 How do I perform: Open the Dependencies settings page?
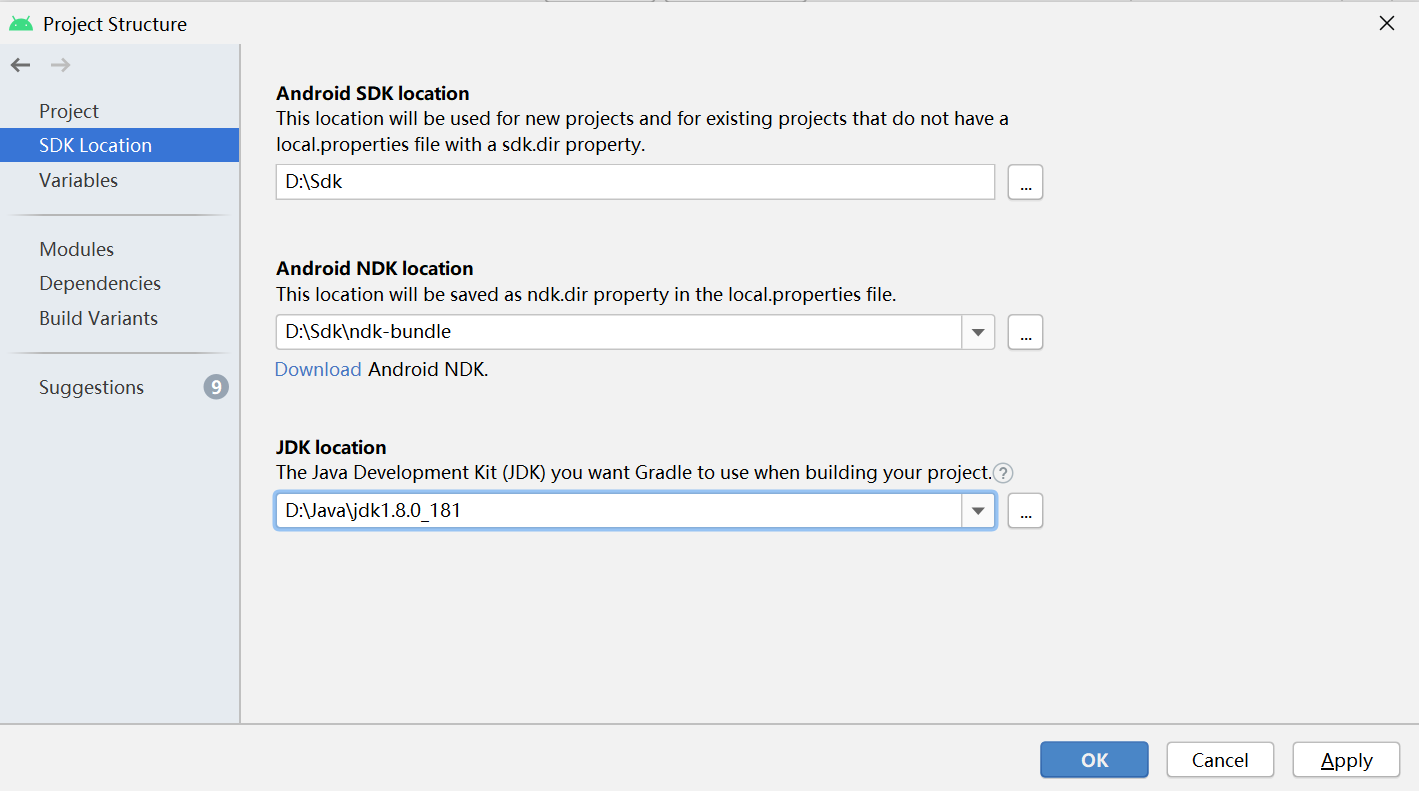99,283
